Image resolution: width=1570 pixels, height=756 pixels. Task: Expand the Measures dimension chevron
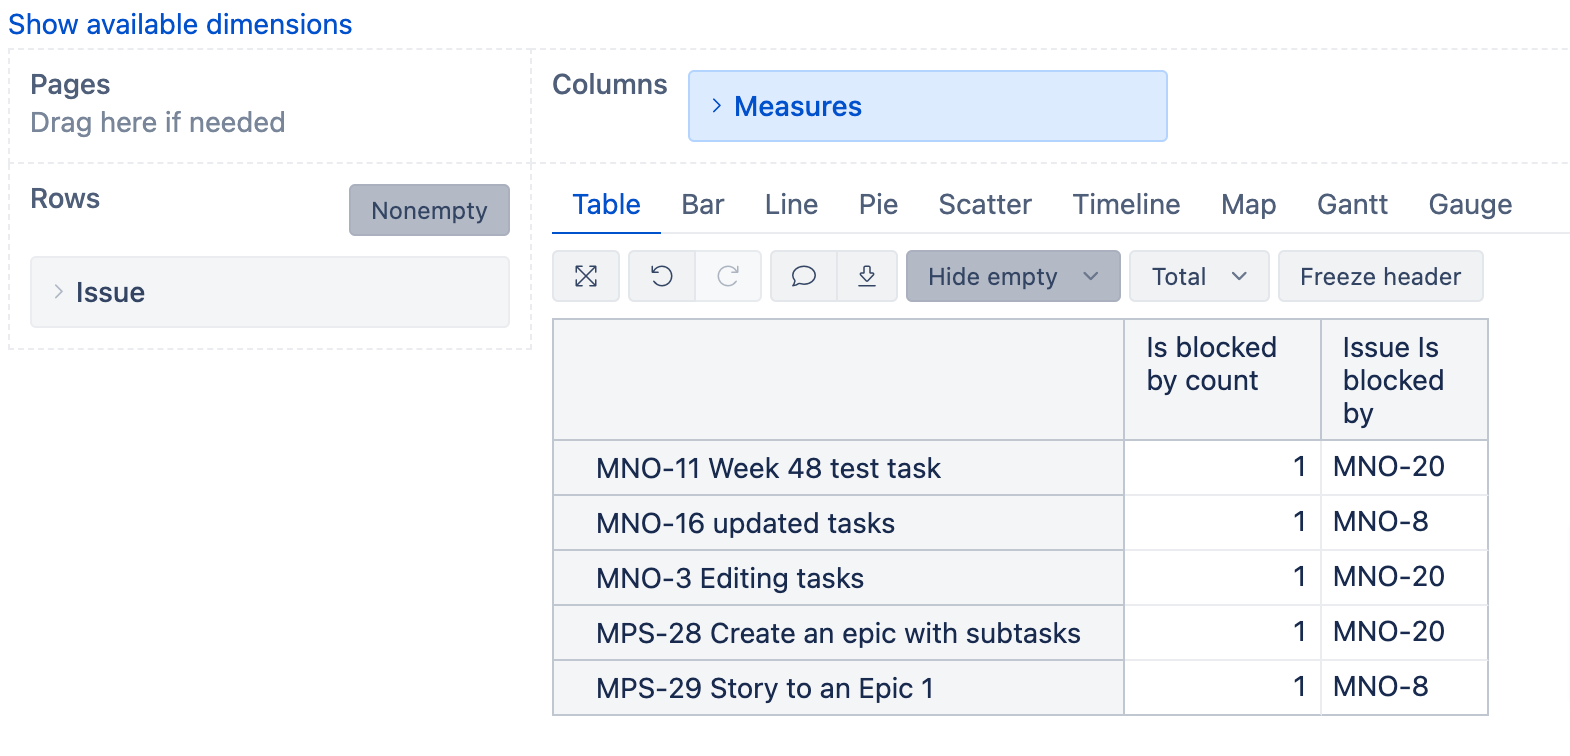[x=716, y=106]
